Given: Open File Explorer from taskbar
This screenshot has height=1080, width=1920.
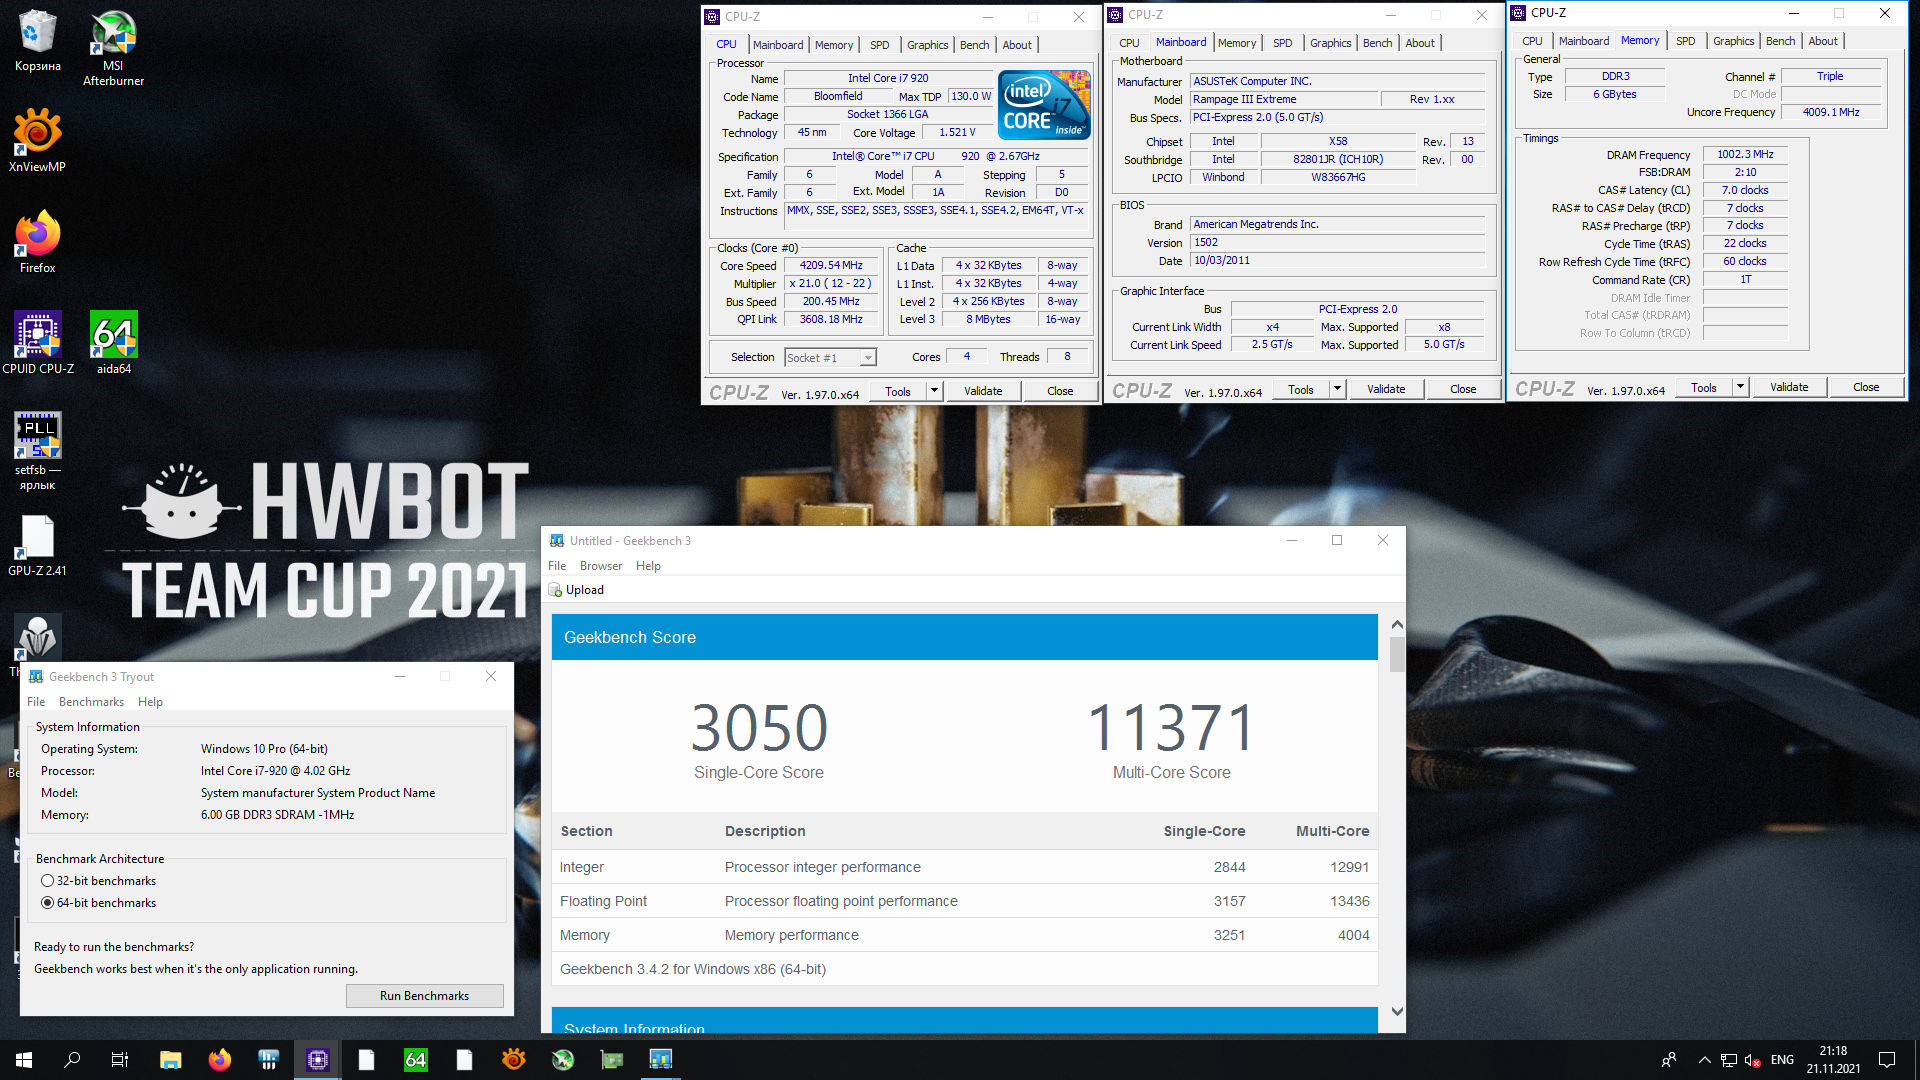Looking at the screenshot, I should click(171, 1060).
